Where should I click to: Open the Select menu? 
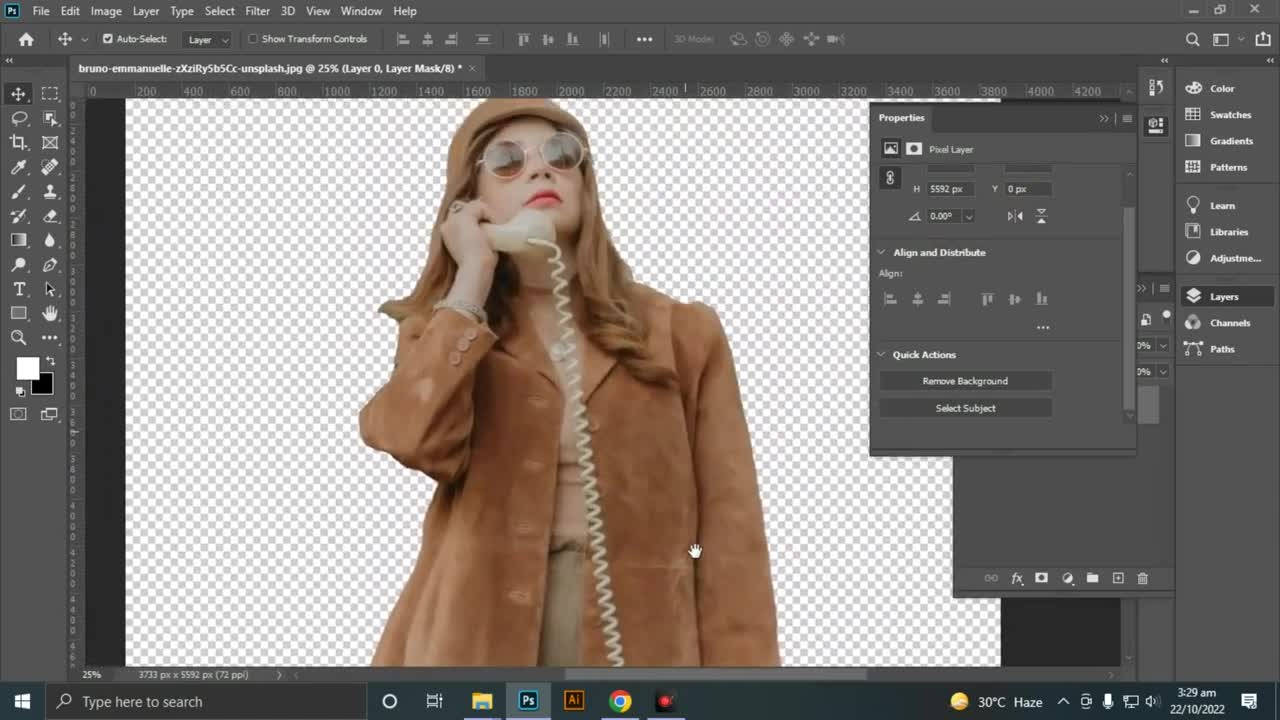pyautogui.click(x=220, y=11)
